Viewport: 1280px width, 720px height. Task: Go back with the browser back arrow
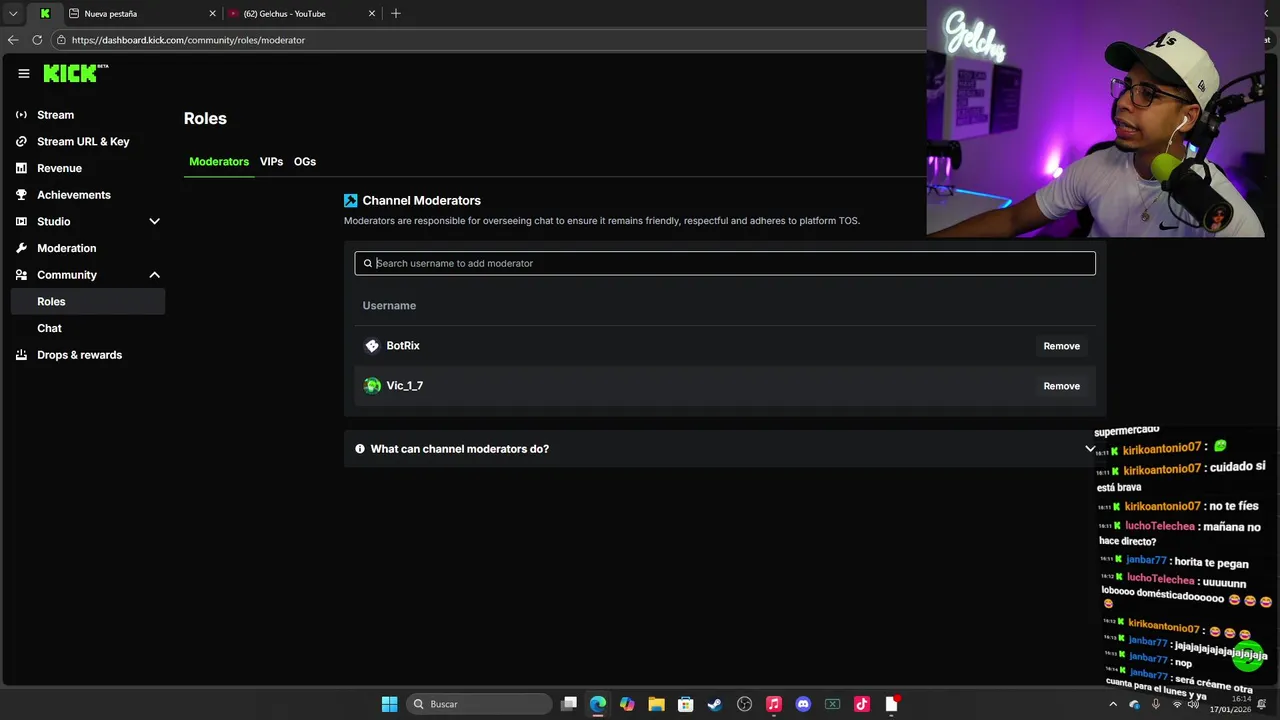pyautogui.click(x=13, y=40)
